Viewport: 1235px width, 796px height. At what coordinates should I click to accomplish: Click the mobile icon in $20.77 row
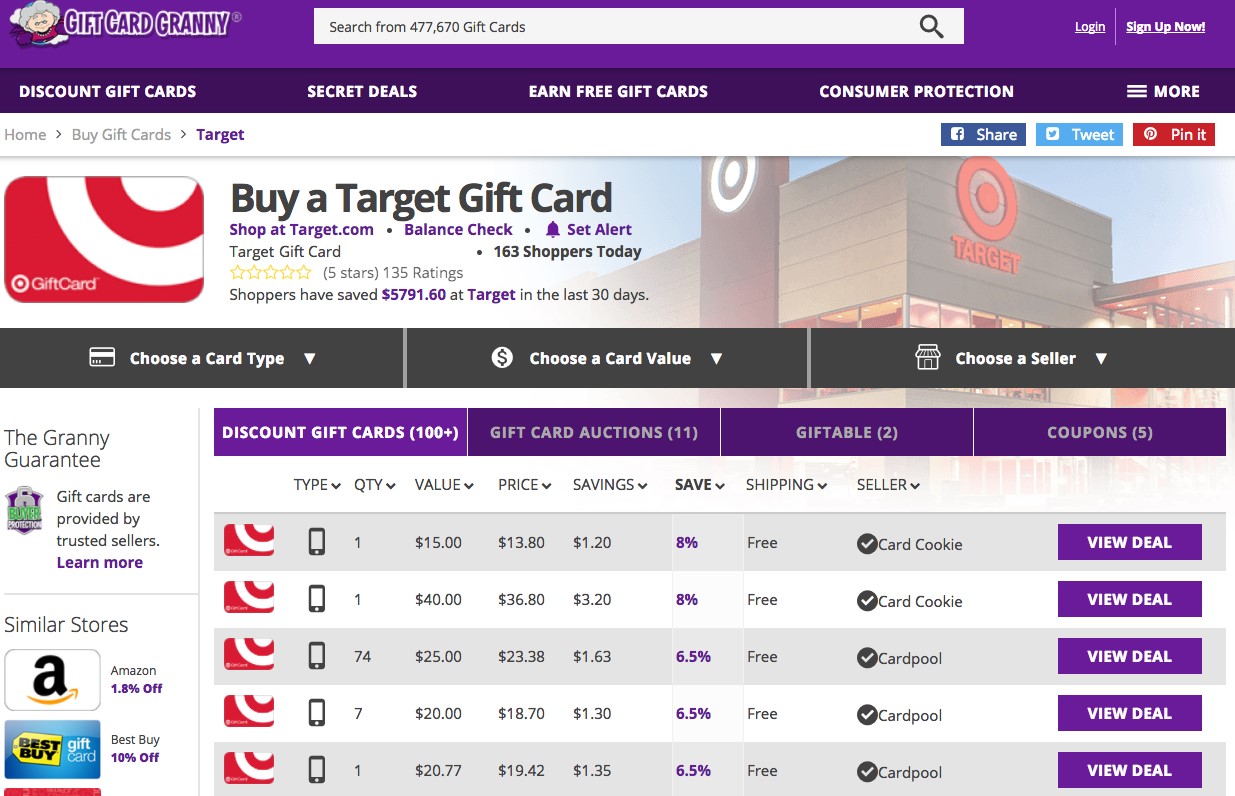[317, 770]
